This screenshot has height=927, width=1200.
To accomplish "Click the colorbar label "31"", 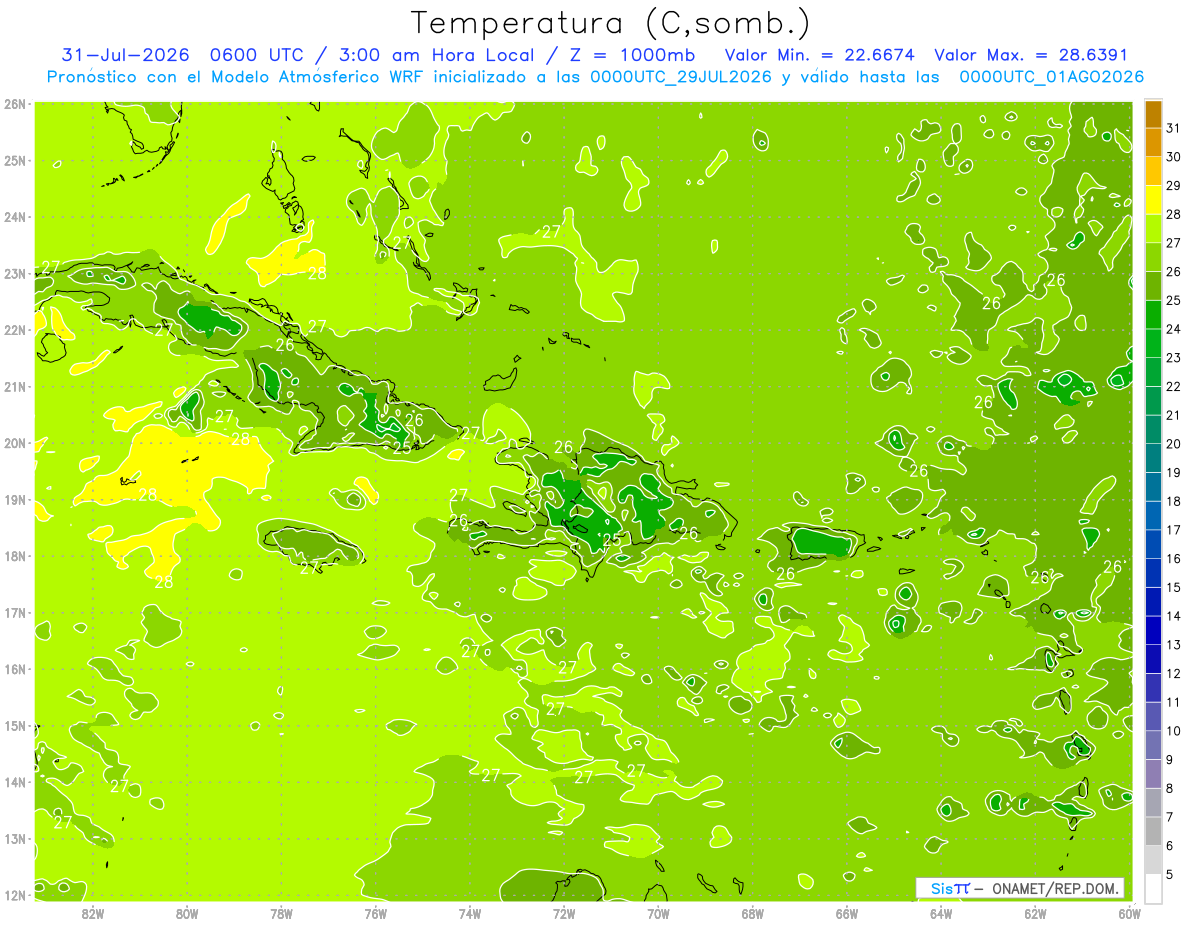I will click(1173, 127).
